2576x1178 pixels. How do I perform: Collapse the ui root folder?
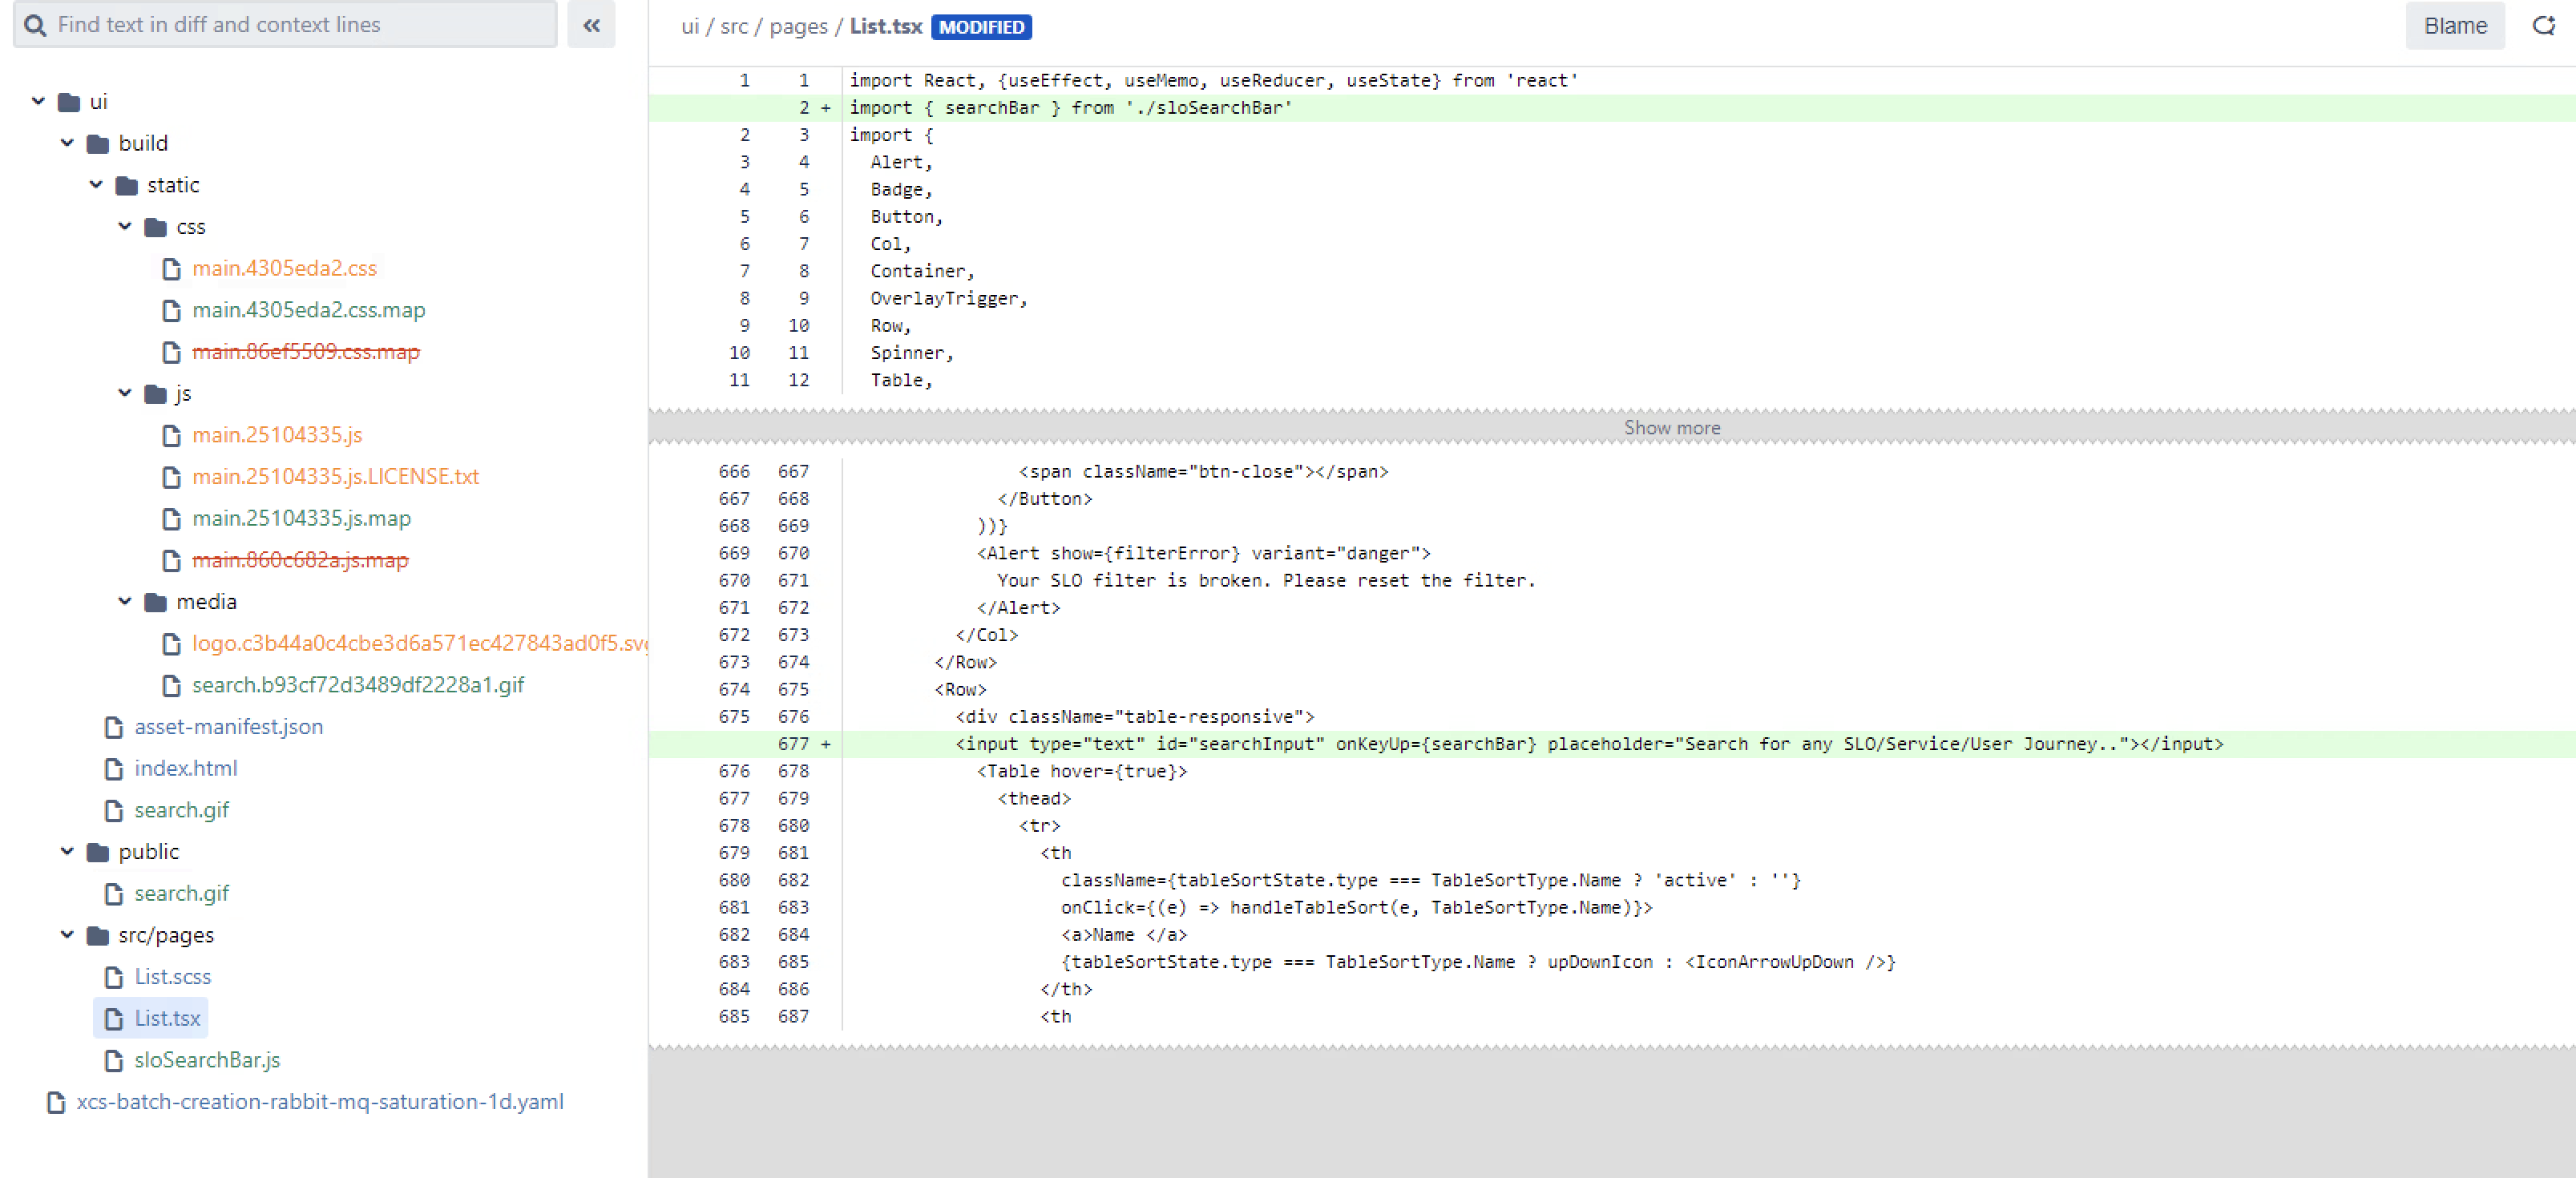(38, 101)
